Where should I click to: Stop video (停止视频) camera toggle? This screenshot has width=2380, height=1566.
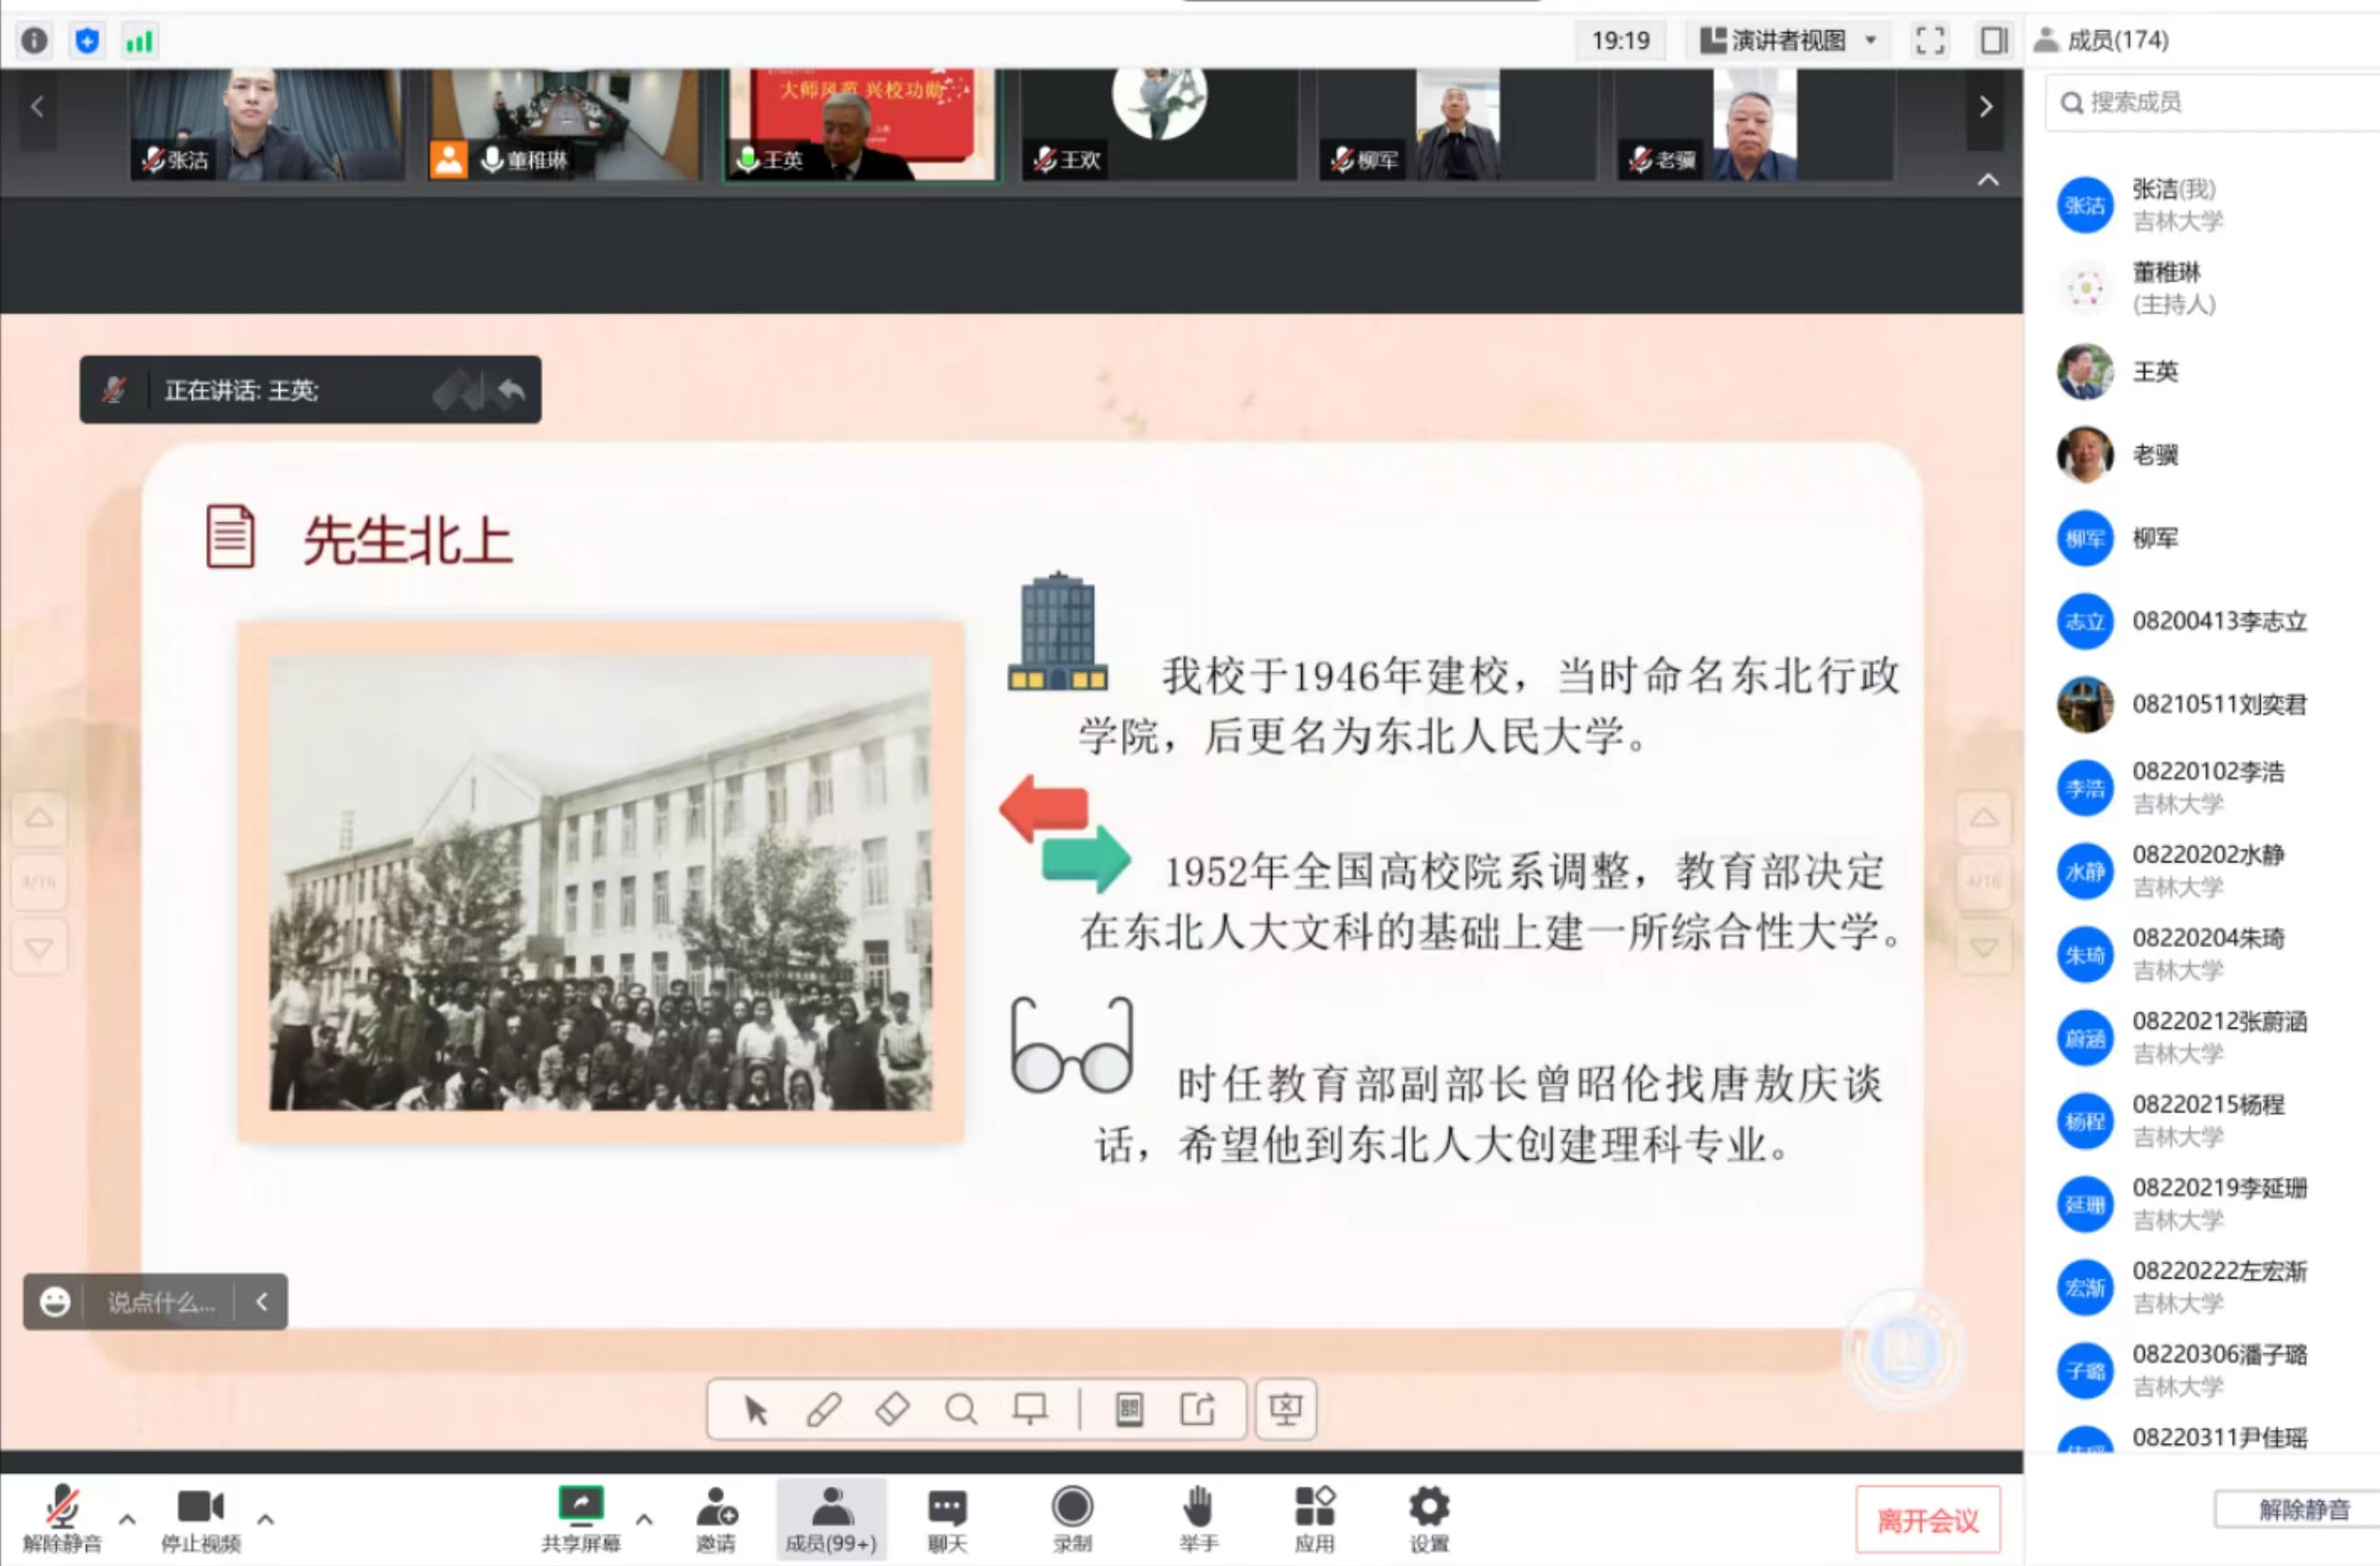(x=200, y=1517)
